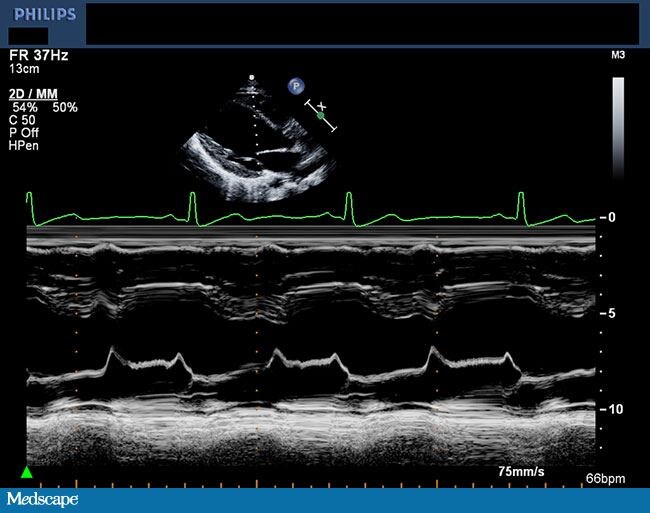This screenshot has width=650, height=513.
Task: Click the PHILIPS logo
Action: [x=45, y=15]
